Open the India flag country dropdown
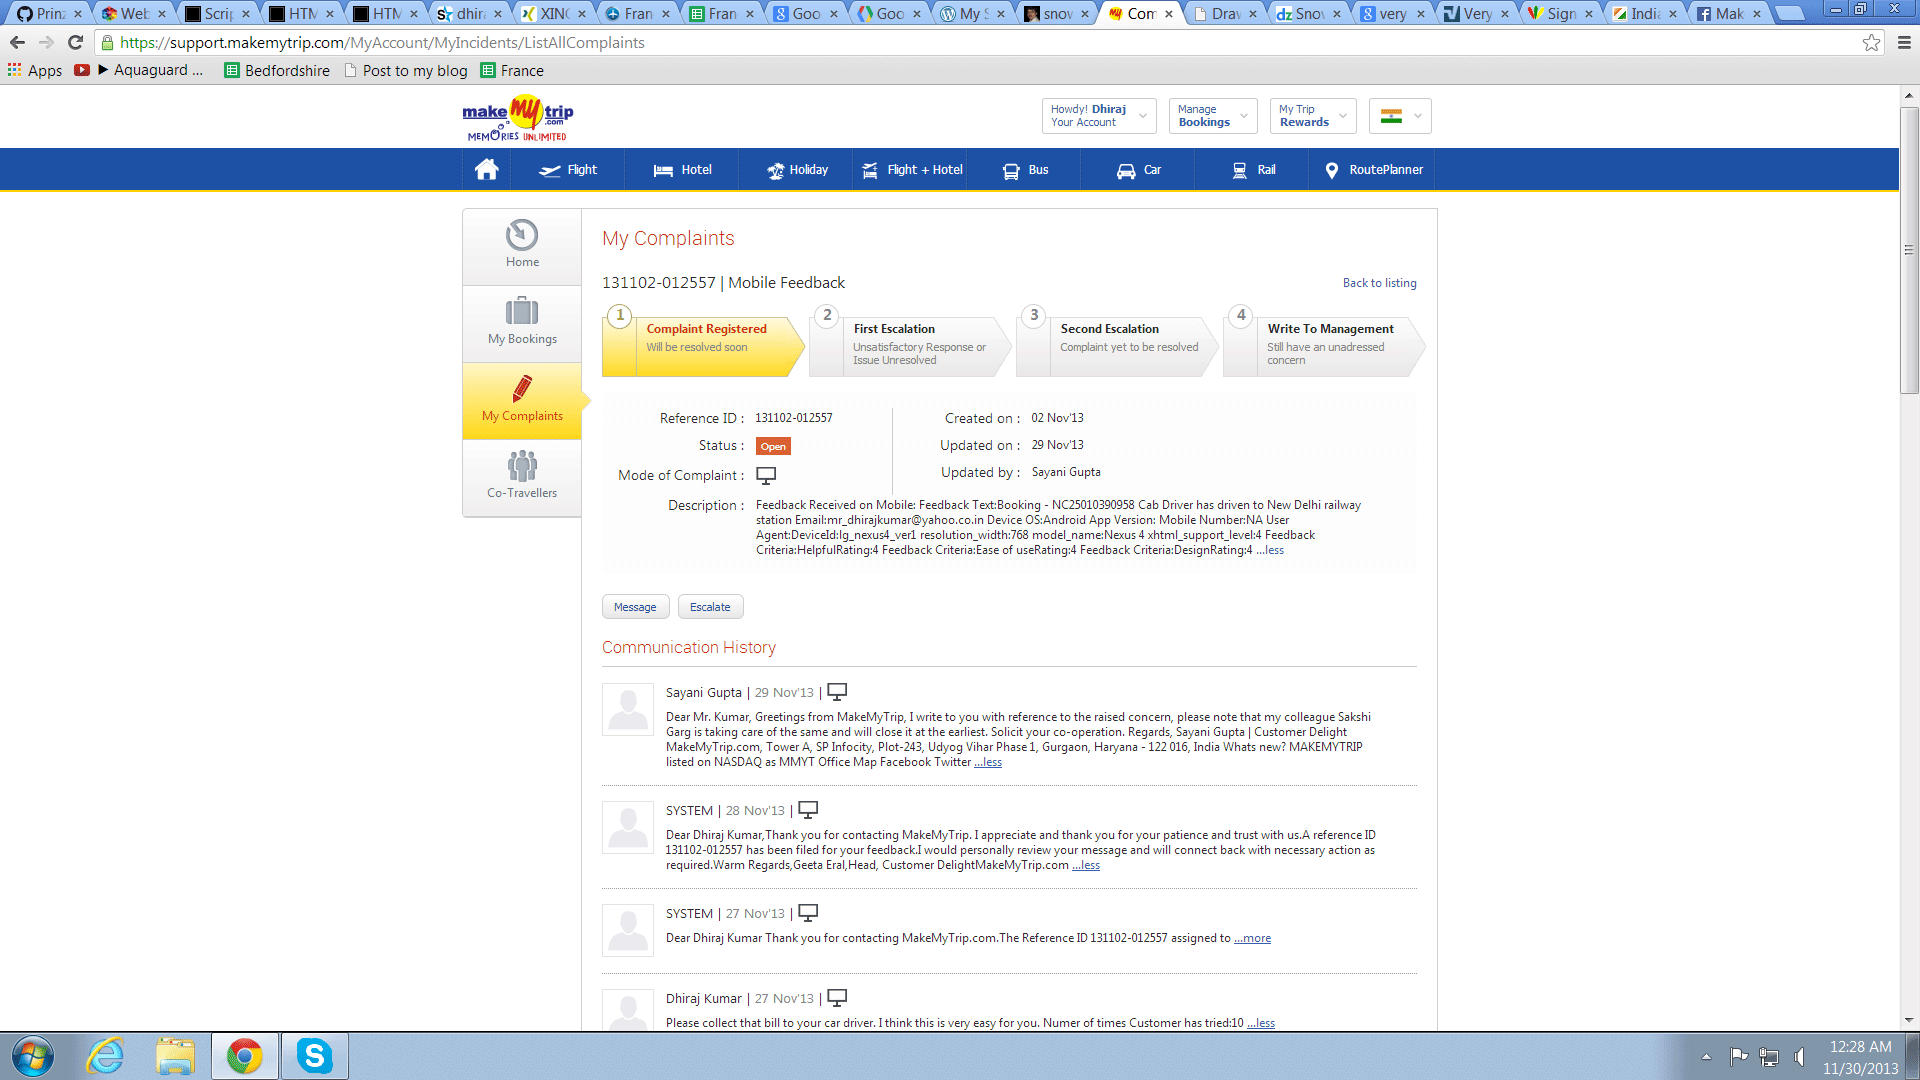1920x1080 pixels. pos(1400,116)
